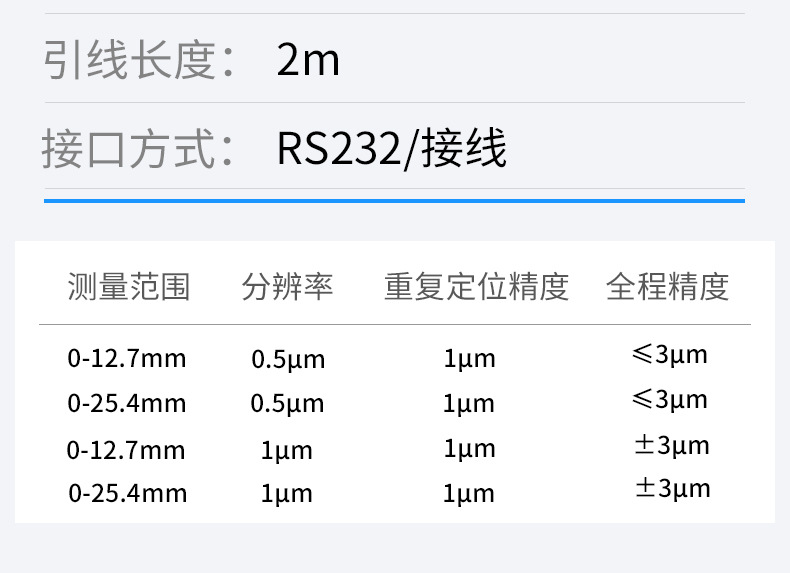This screenshot has height=573, width=790.
Task: Select 0-12.7mm in the third table row
Action: click(x=126, y=450)
